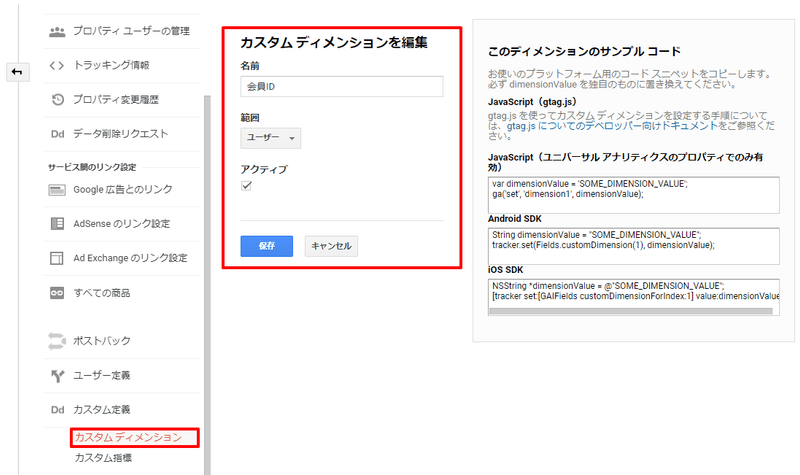Click the AdSense link settings icon

(x=57, y=223)
